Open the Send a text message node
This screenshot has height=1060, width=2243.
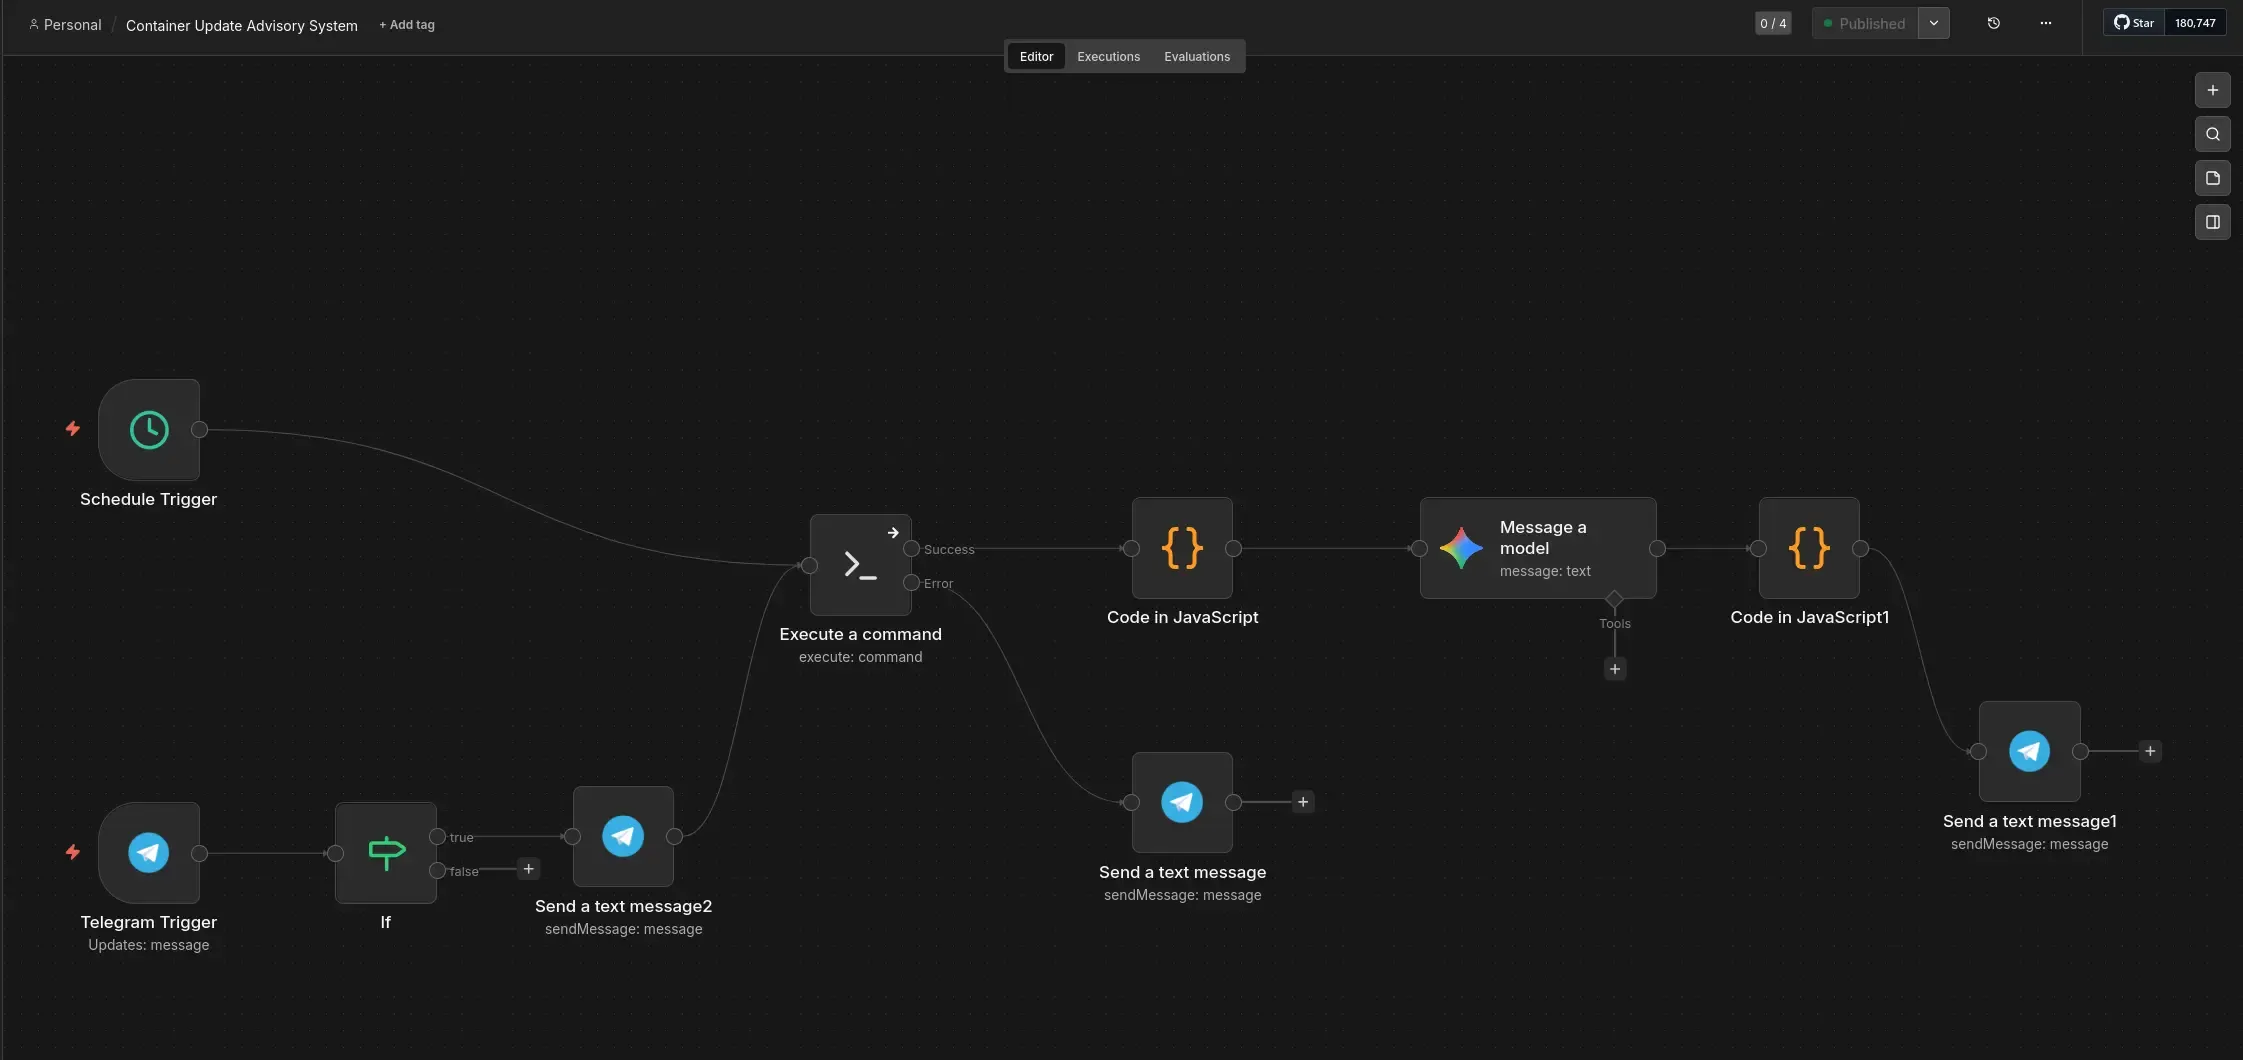1181,802
